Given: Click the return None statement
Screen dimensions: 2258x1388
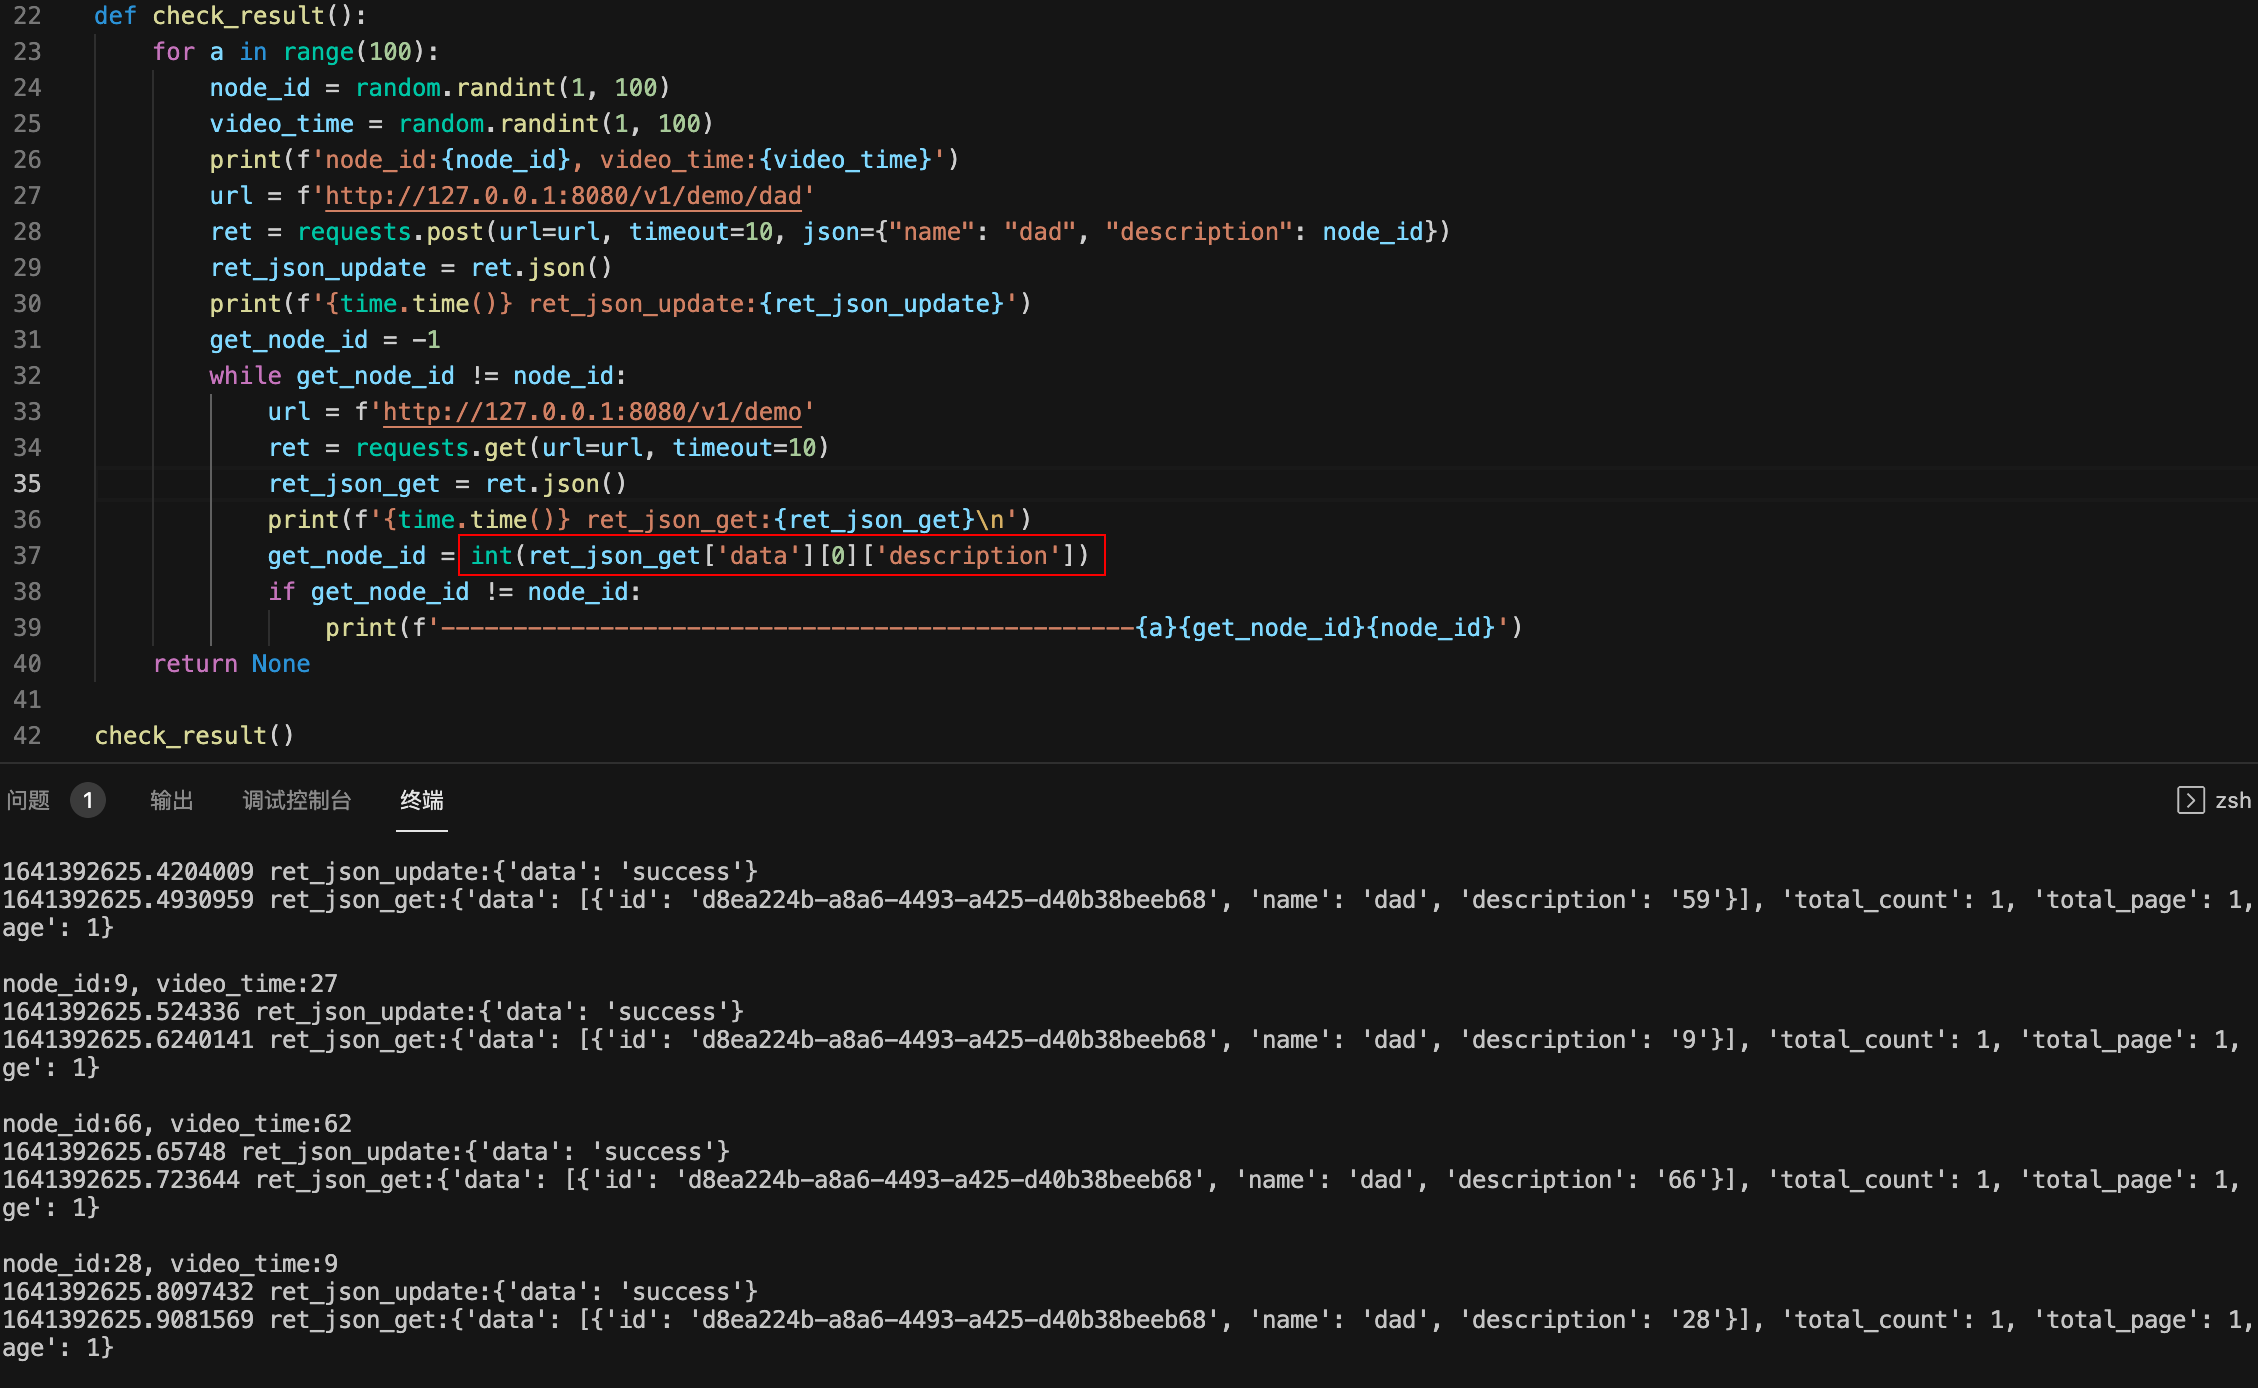Looking at the screenshot, I should click(x=231, y=663).
